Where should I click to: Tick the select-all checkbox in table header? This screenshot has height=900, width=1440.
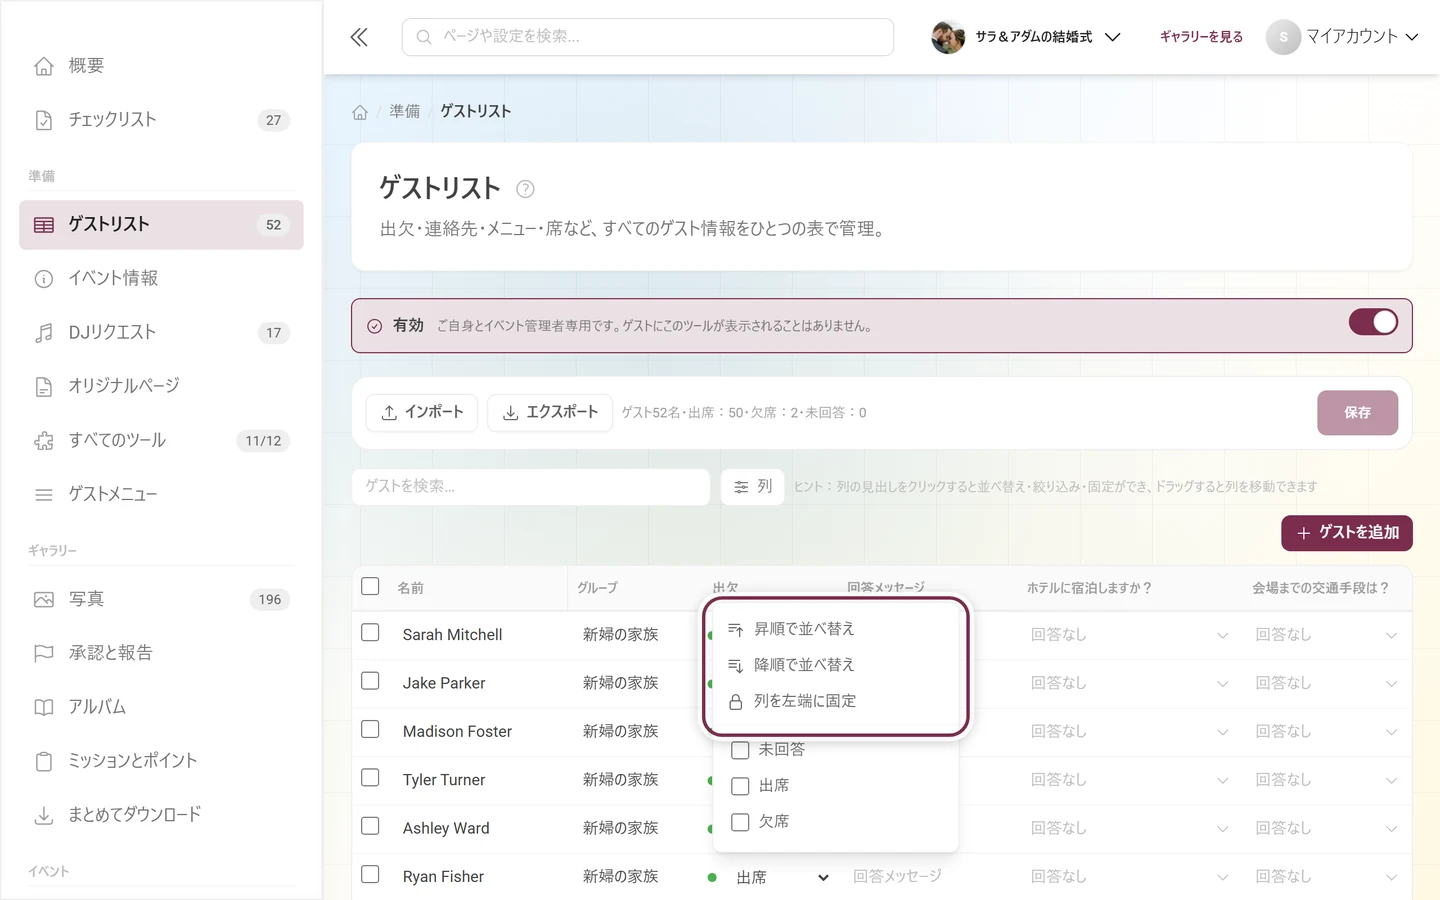click(x=370, y=586)
